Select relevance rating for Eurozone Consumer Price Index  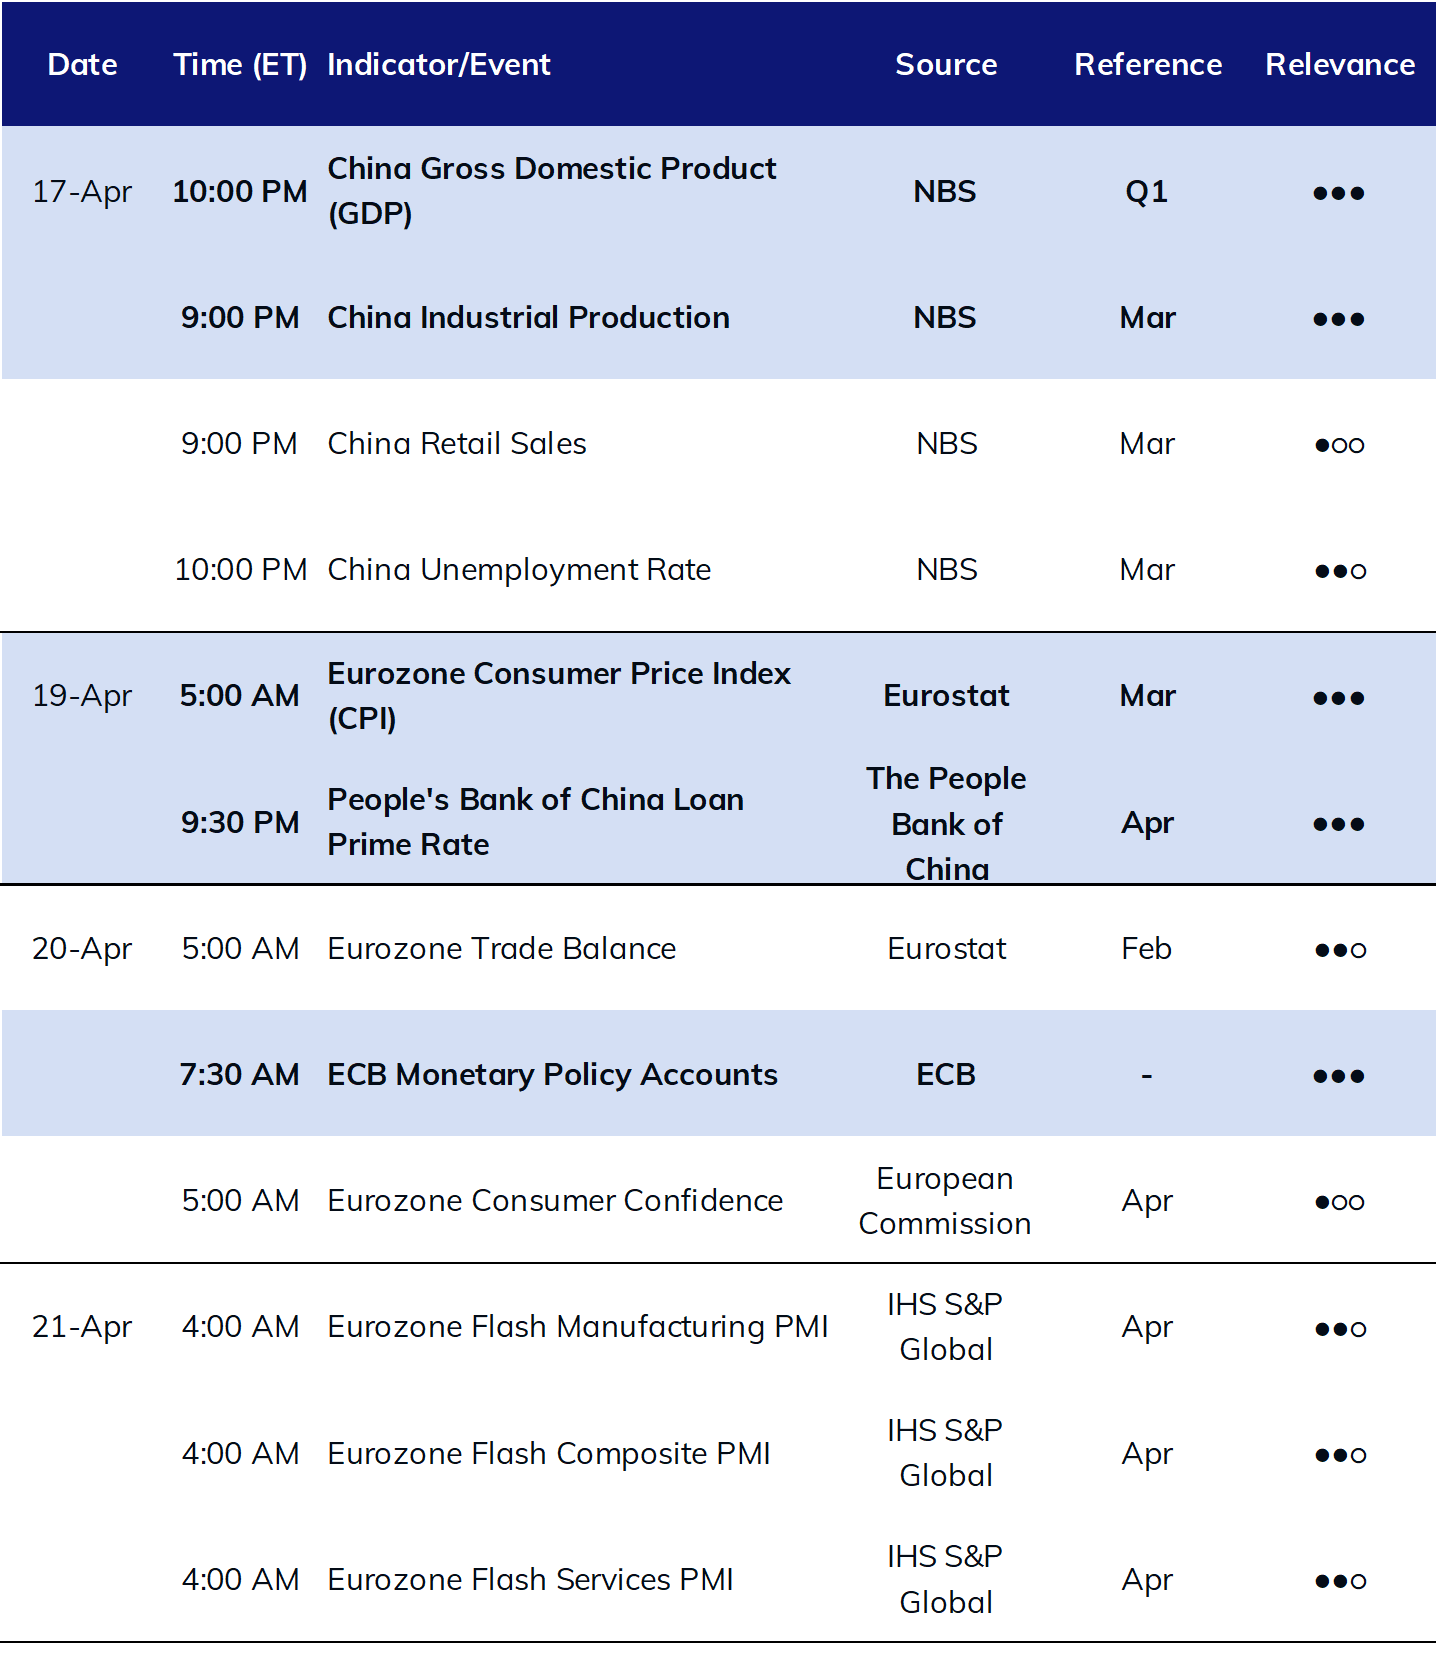click(x=1339, y=698)
